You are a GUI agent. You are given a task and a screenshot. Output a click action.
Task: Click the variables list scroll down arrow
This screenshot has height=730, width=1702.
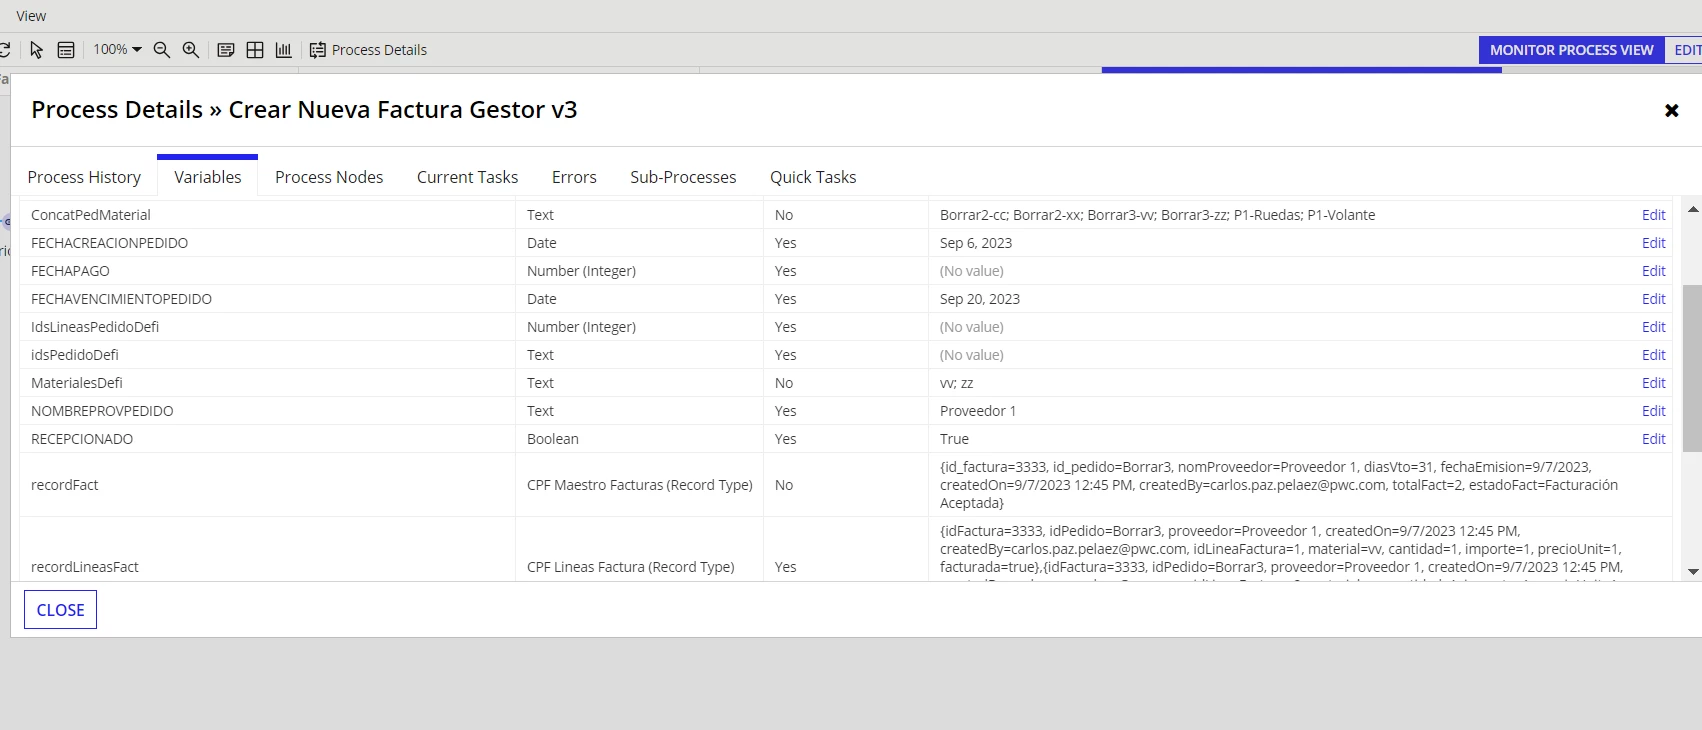coord(1693,572)
